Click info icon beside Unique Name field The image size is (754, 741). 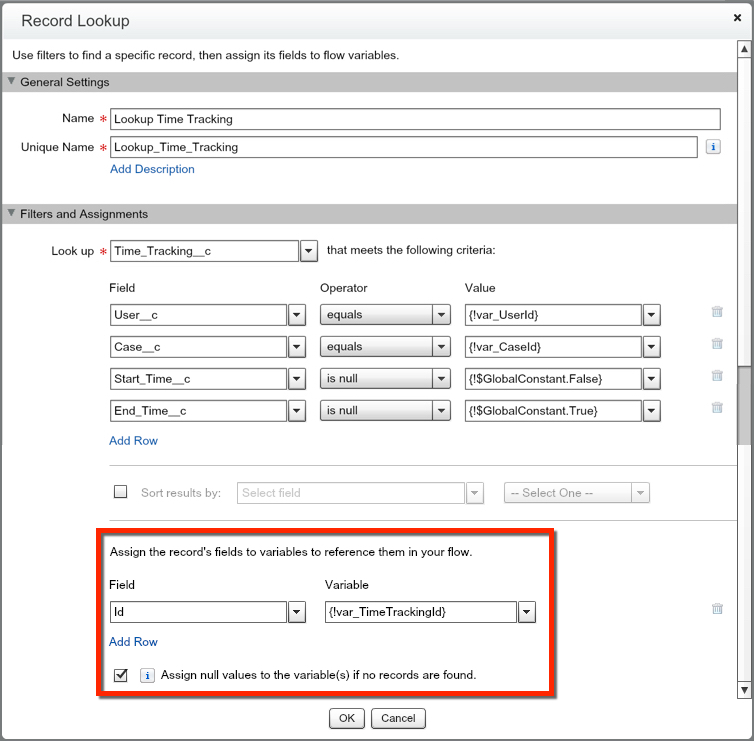[713, 147]
